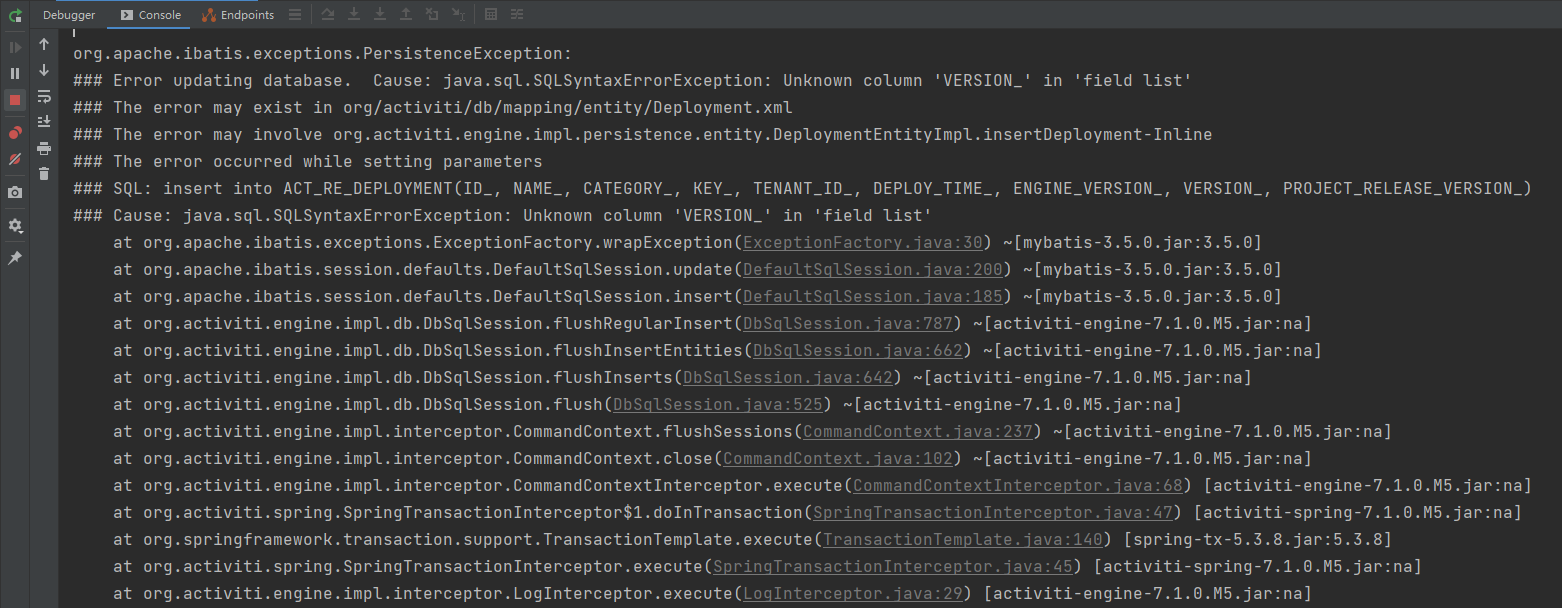Toggle Scroll to End of console
The width and height of the screenshot is (1562, 608).
44,122
